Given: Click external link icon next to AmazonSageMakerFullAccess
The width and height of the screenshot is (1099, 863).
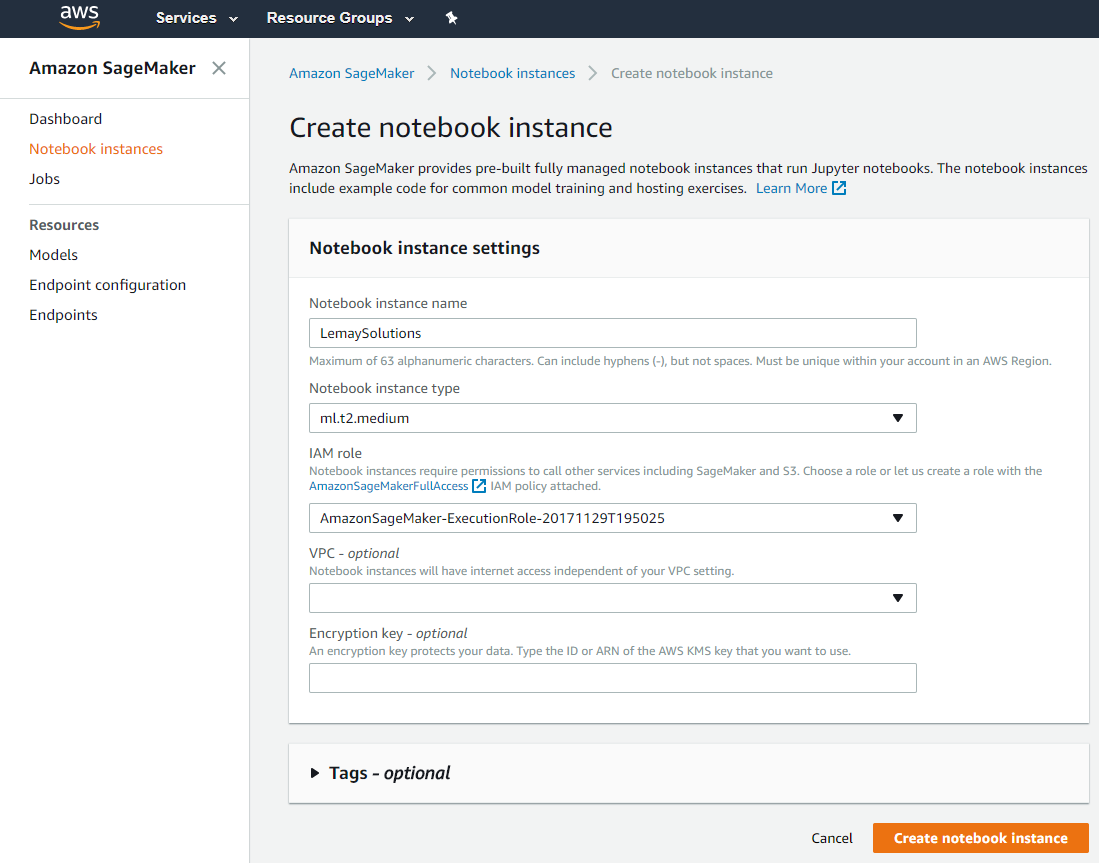Looking at the screenshot, I should (480, 486).
